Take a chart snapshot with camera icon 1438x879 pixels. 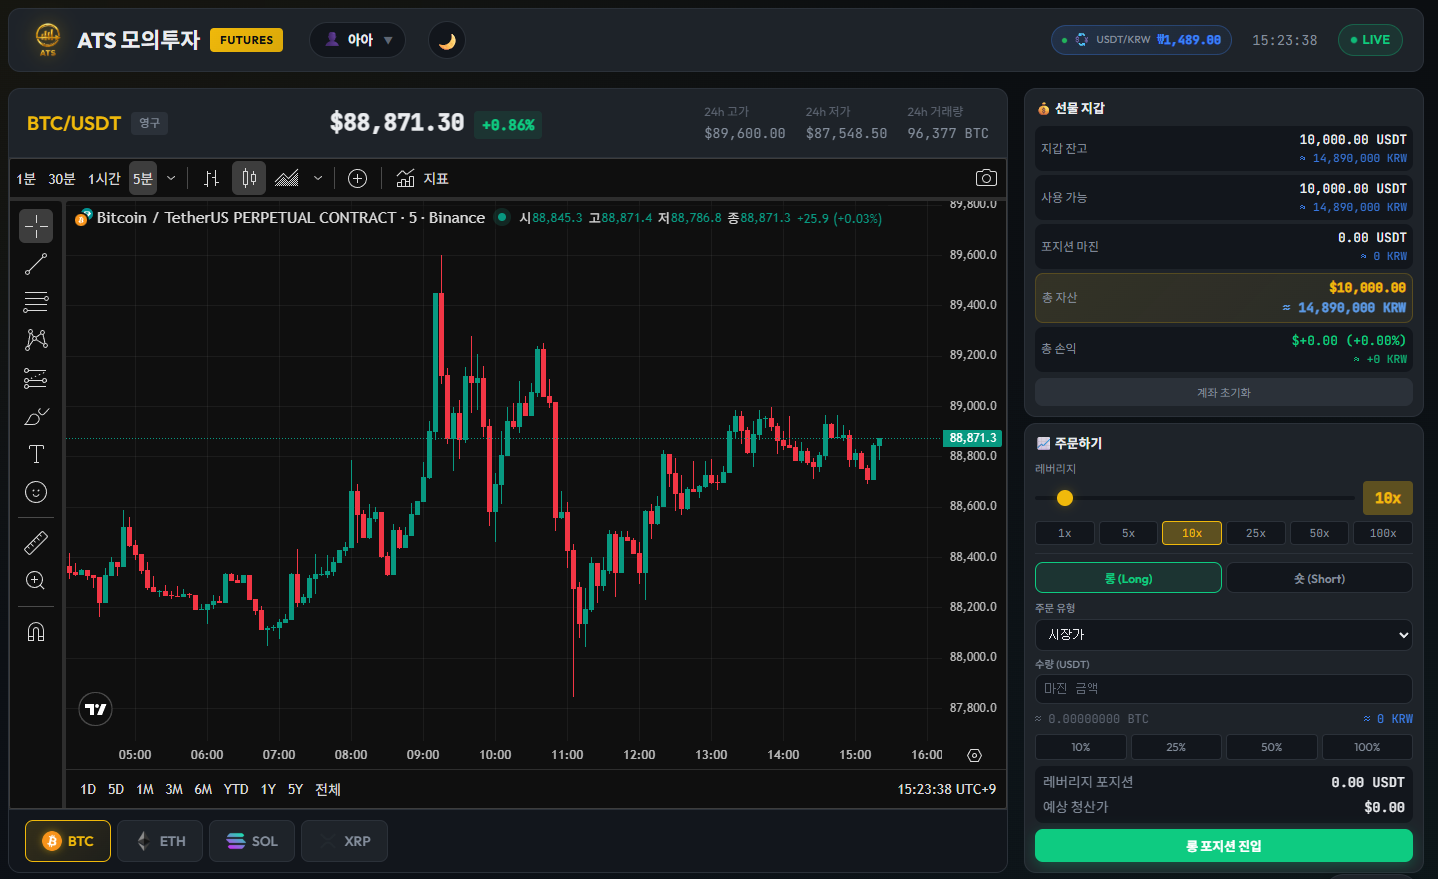point(986,178)
